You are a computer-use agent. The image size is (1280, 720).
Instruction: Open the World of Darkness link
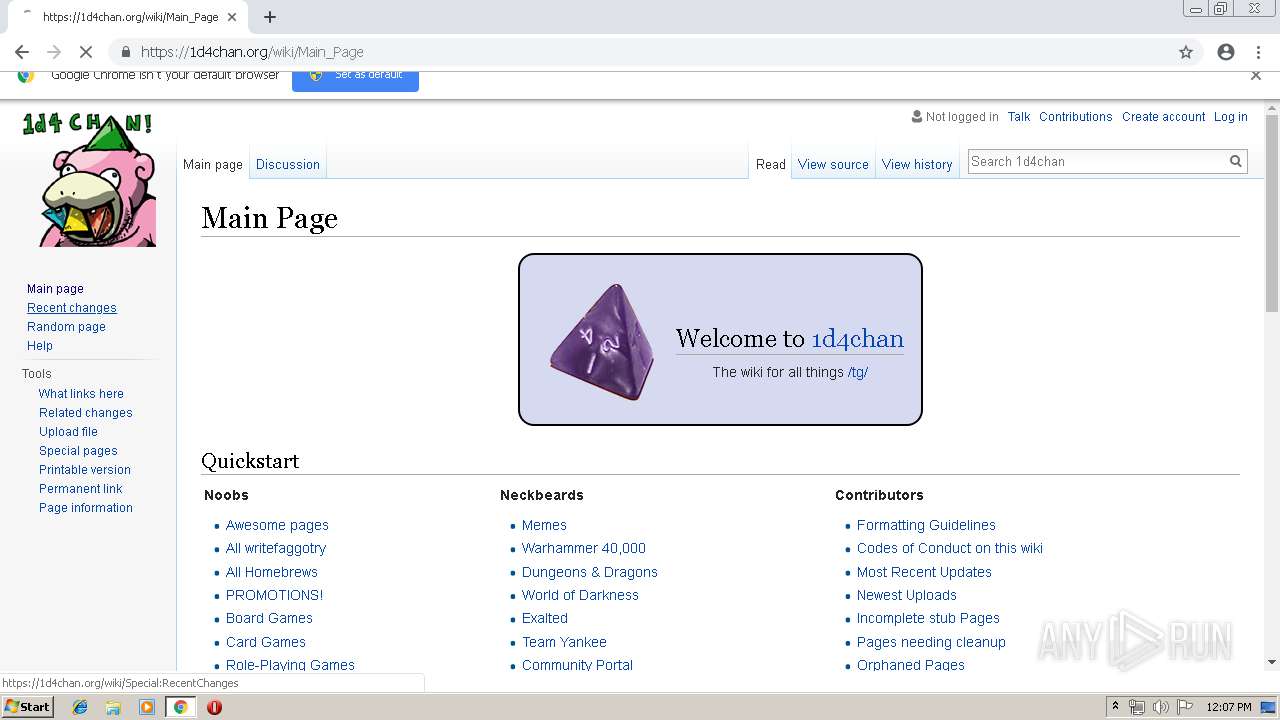pyautogui.click(x=580, y=595)
